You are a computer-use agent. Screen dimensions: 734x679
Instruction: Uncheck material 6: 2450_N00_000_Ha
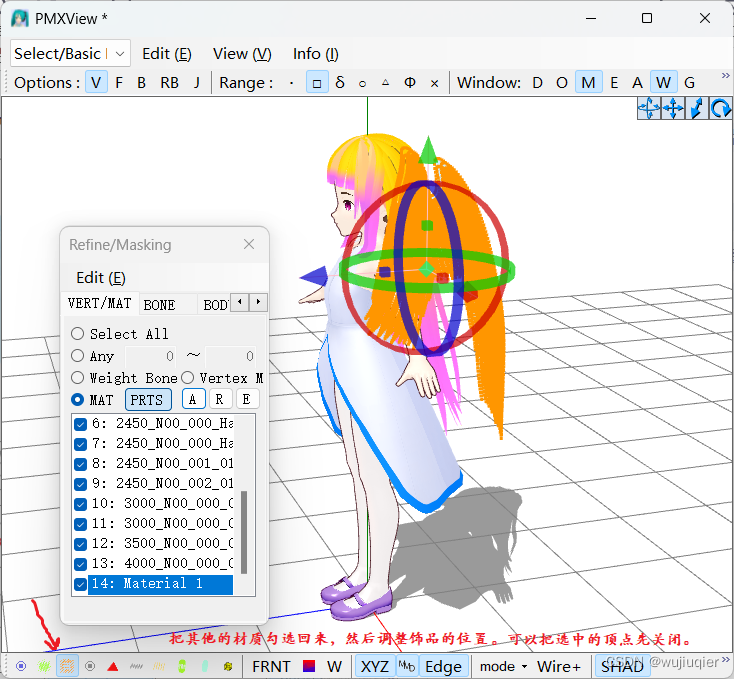(x=81, y=424)
